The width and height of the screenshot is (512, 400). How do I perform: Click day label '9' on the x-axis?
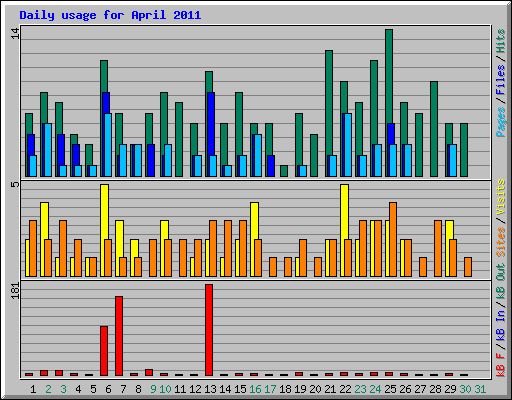click(x=153, y=389)
